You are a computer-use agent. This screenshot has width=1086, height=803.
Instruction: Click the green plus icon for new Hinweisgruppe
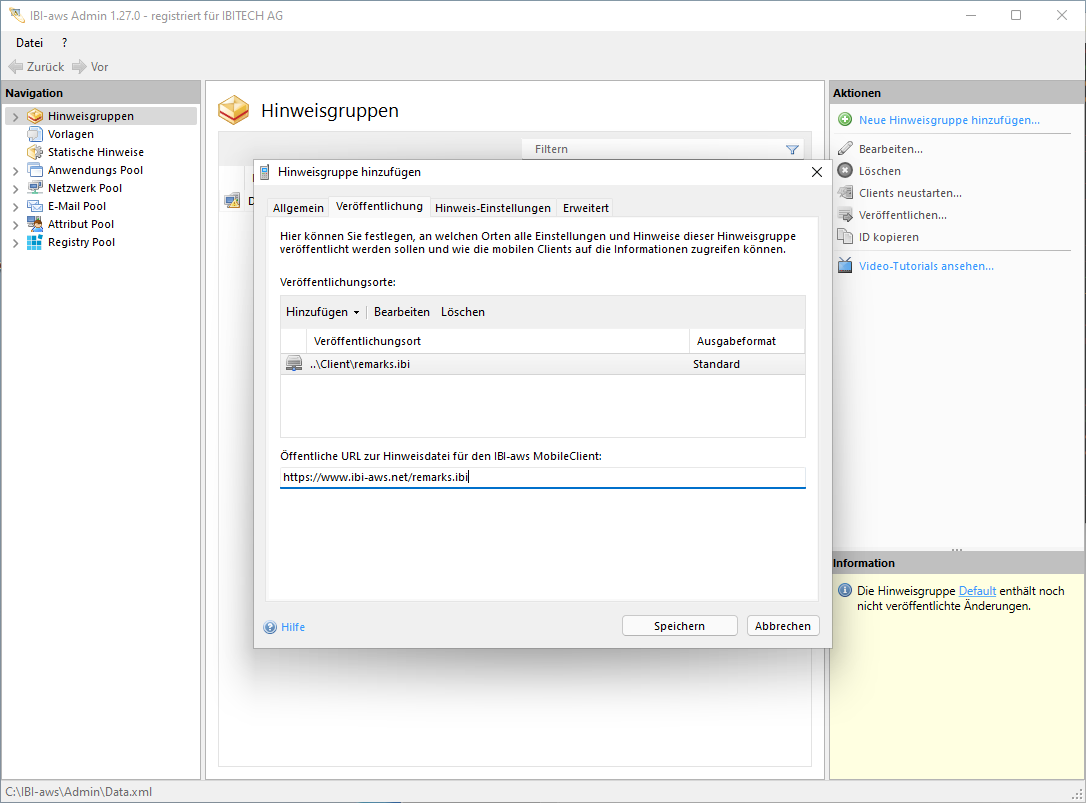pos(845,120)
